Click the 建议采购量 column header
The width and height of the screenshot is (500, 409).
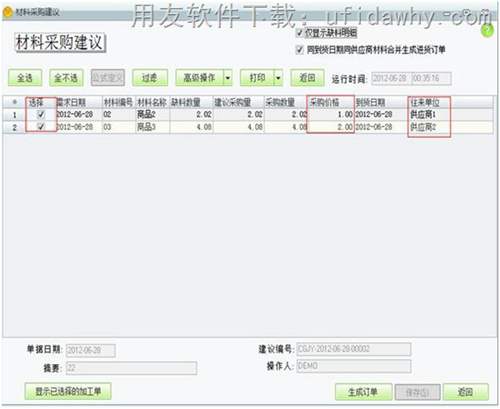tap(239, 102)
